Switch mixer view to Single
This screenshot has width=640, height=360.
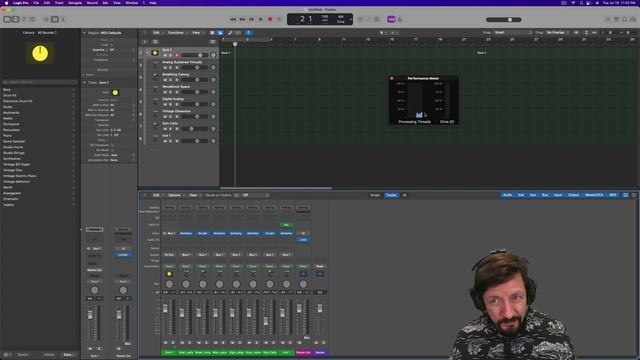point(375,195)
